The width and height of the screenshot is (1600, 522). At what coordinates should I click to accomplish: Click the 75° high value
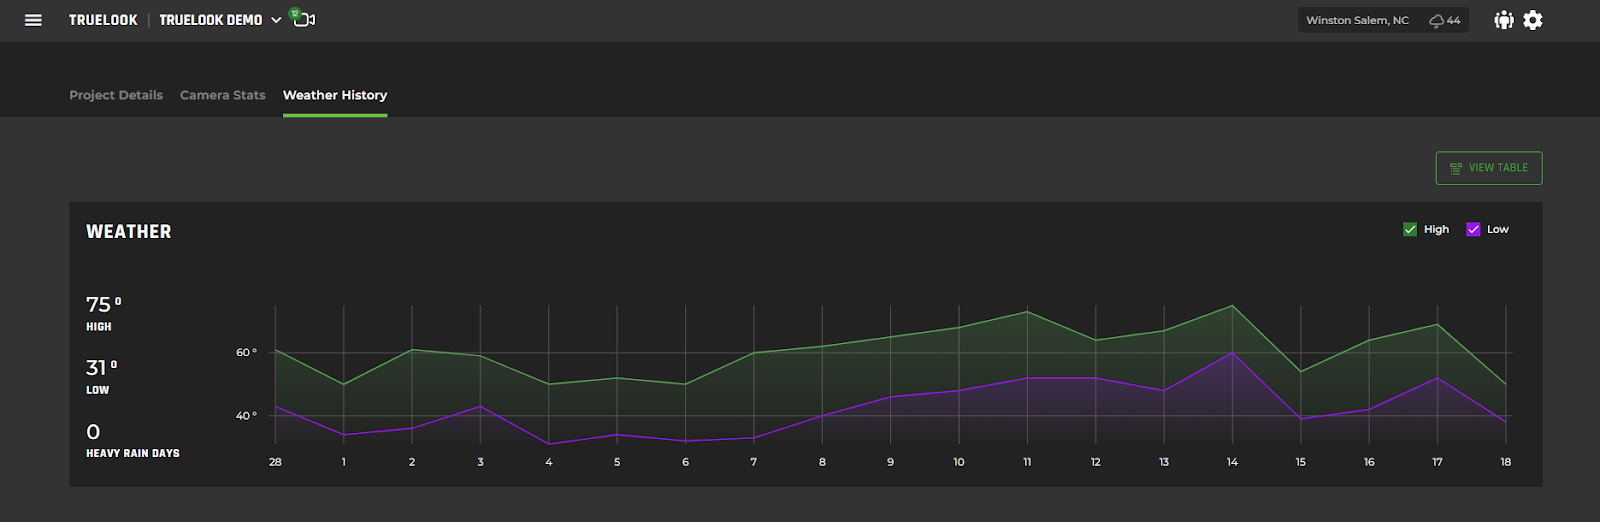pos(103,304)
